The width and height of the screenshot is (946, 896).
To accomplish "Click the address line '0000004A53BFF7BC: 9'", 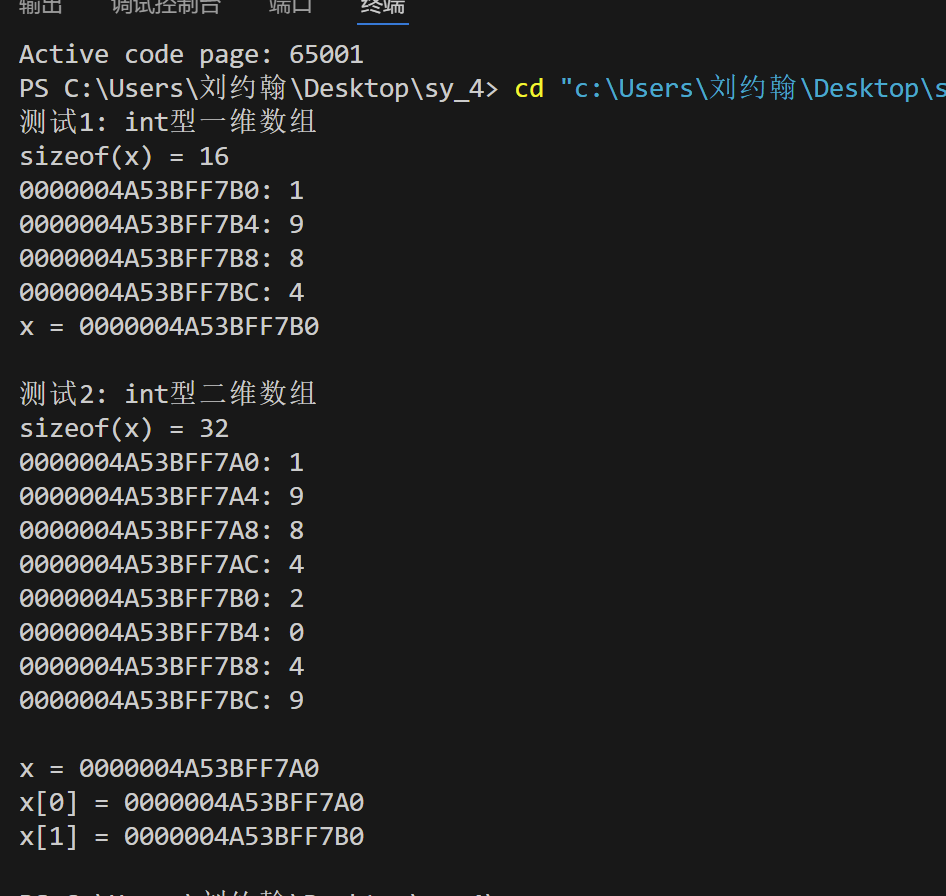I will pos(162,701).
